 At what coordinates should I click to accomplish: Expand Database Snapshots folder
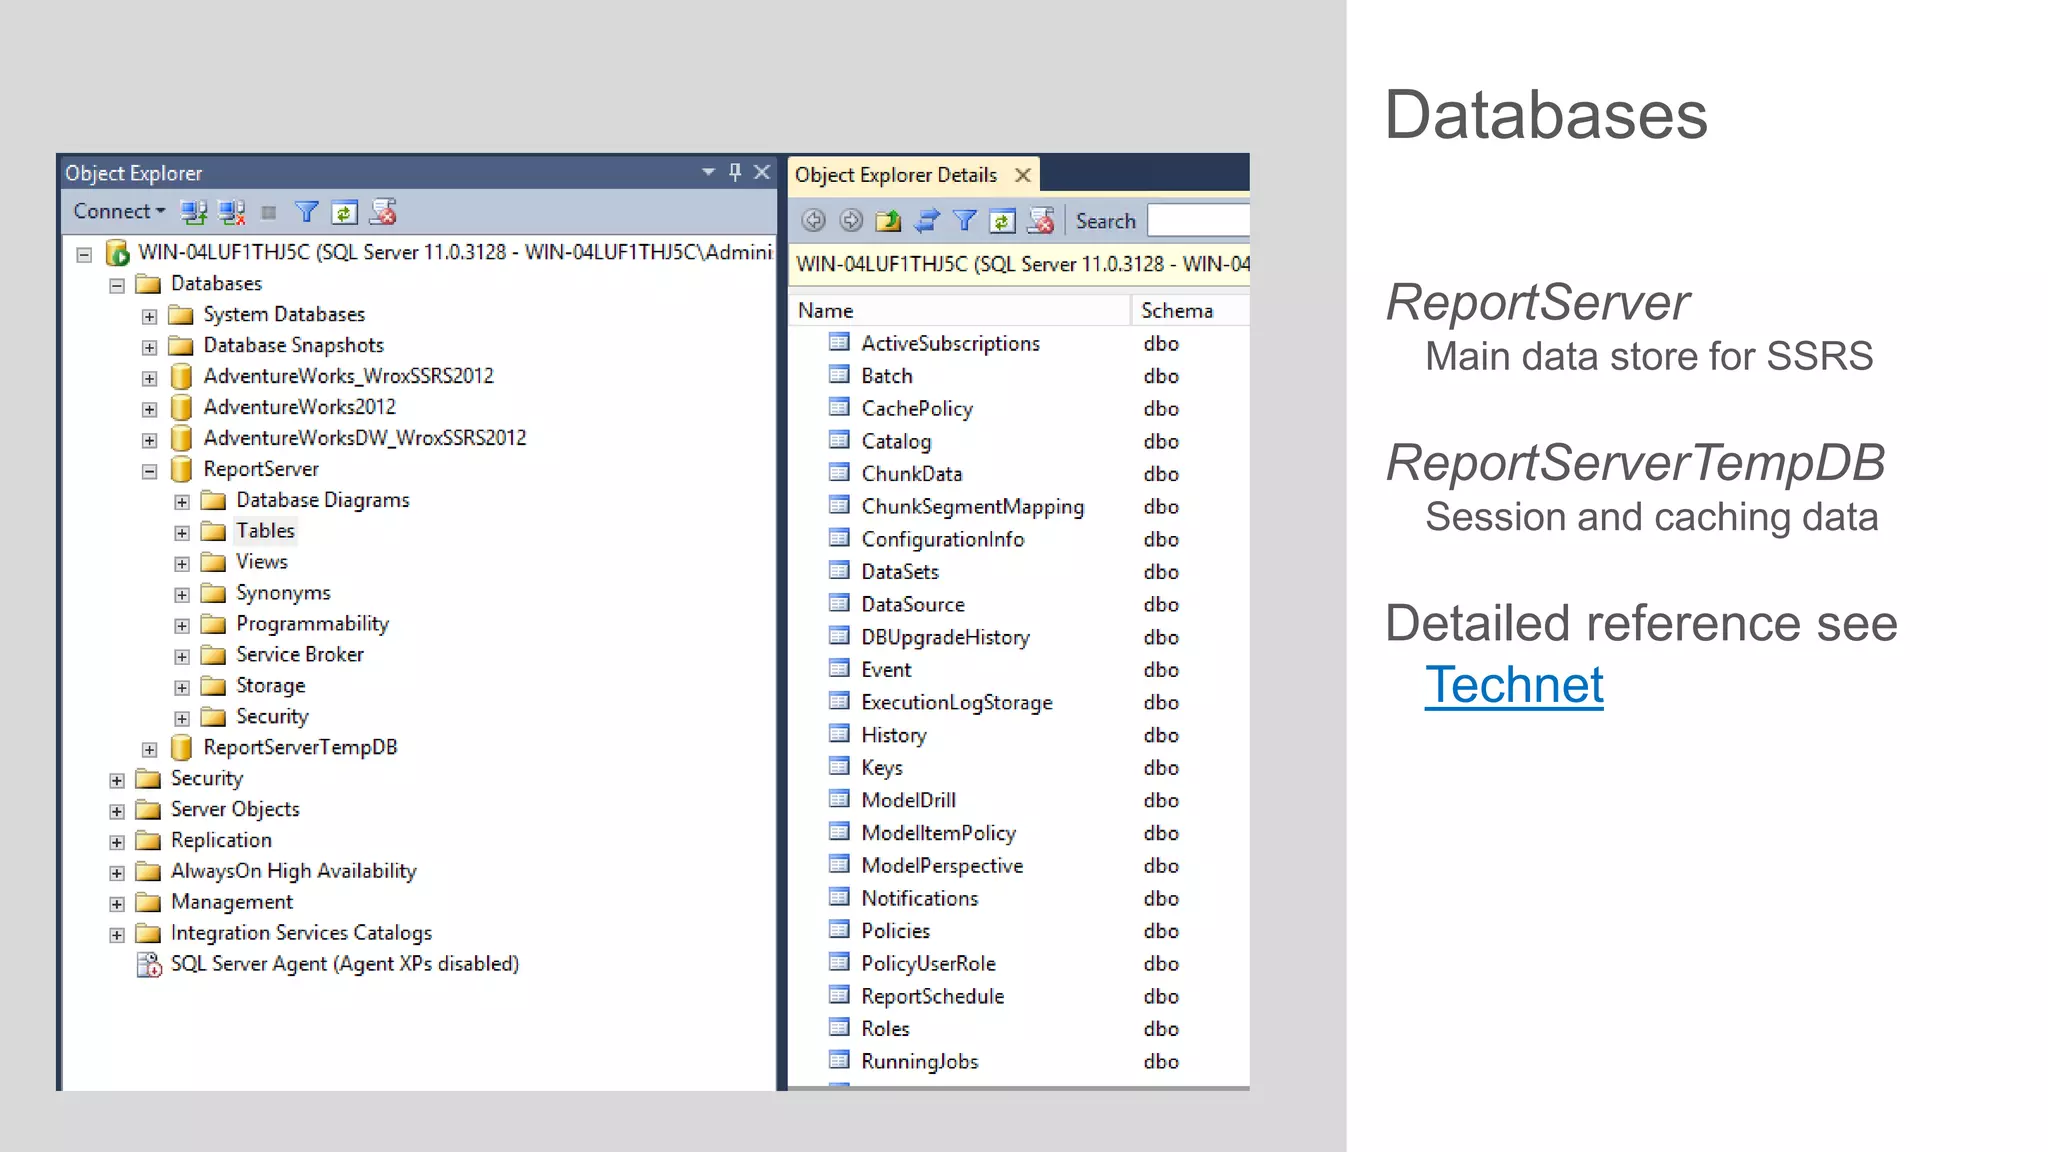pyautogui.click(x=149, y=347)
